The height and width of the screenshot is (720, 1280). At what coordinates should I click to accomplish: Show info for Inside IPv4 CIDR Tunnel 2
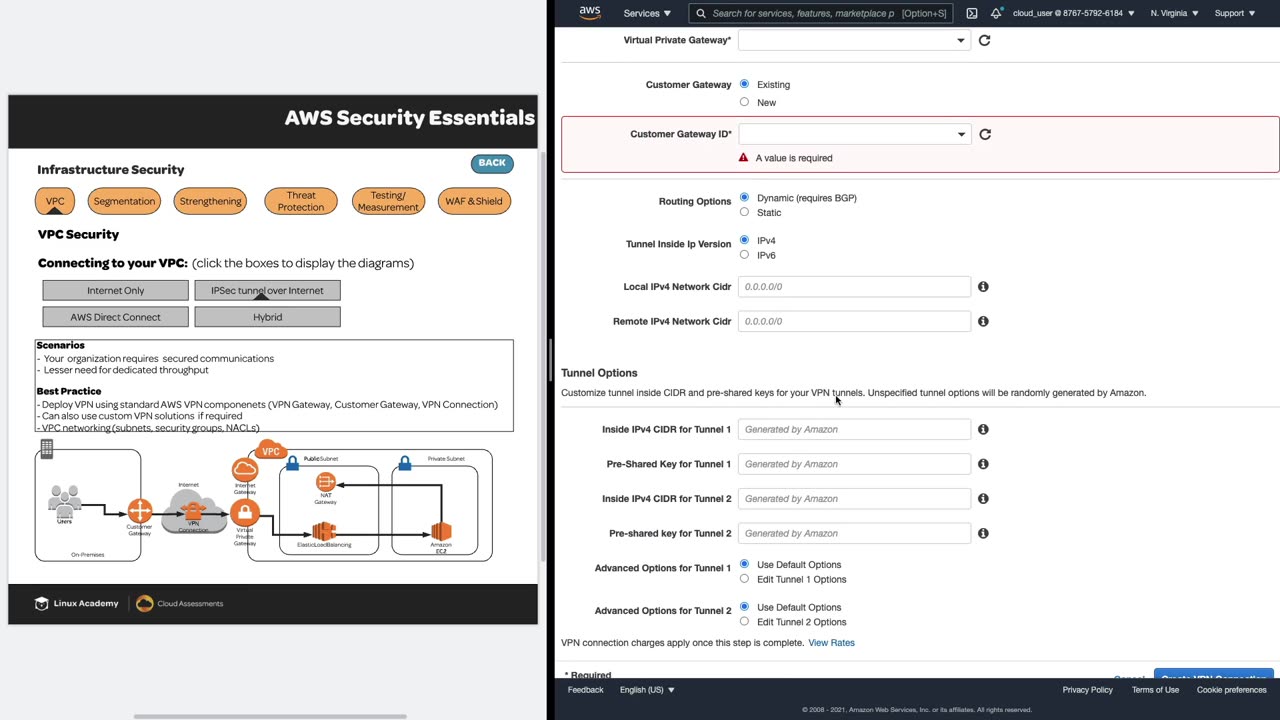[983, 499]
